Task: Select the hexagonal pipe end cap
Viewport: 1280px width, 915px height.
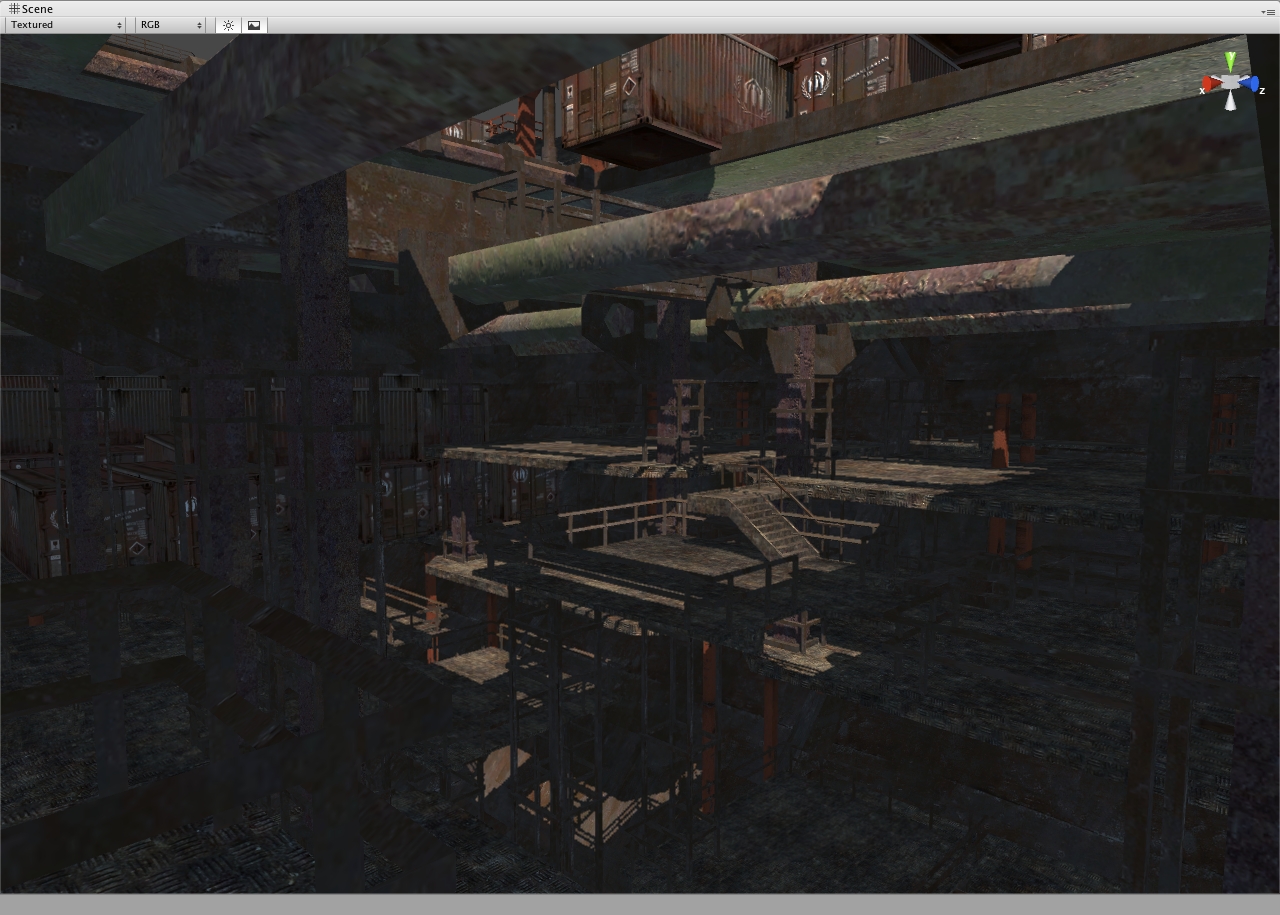Action: pyautogui.click(x=619, y=321)
